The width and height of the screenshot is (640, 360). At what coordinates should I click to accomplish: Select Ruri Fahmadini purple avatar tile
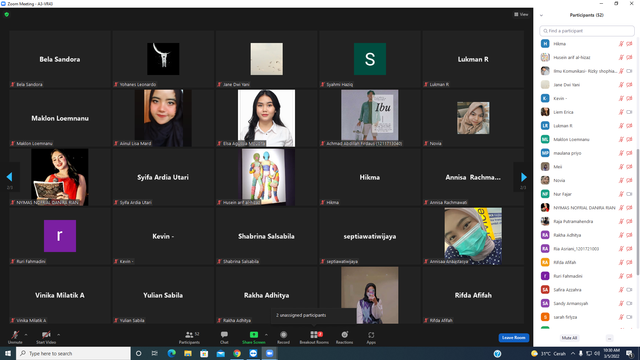pyautogui.click(x=60, y=236)
